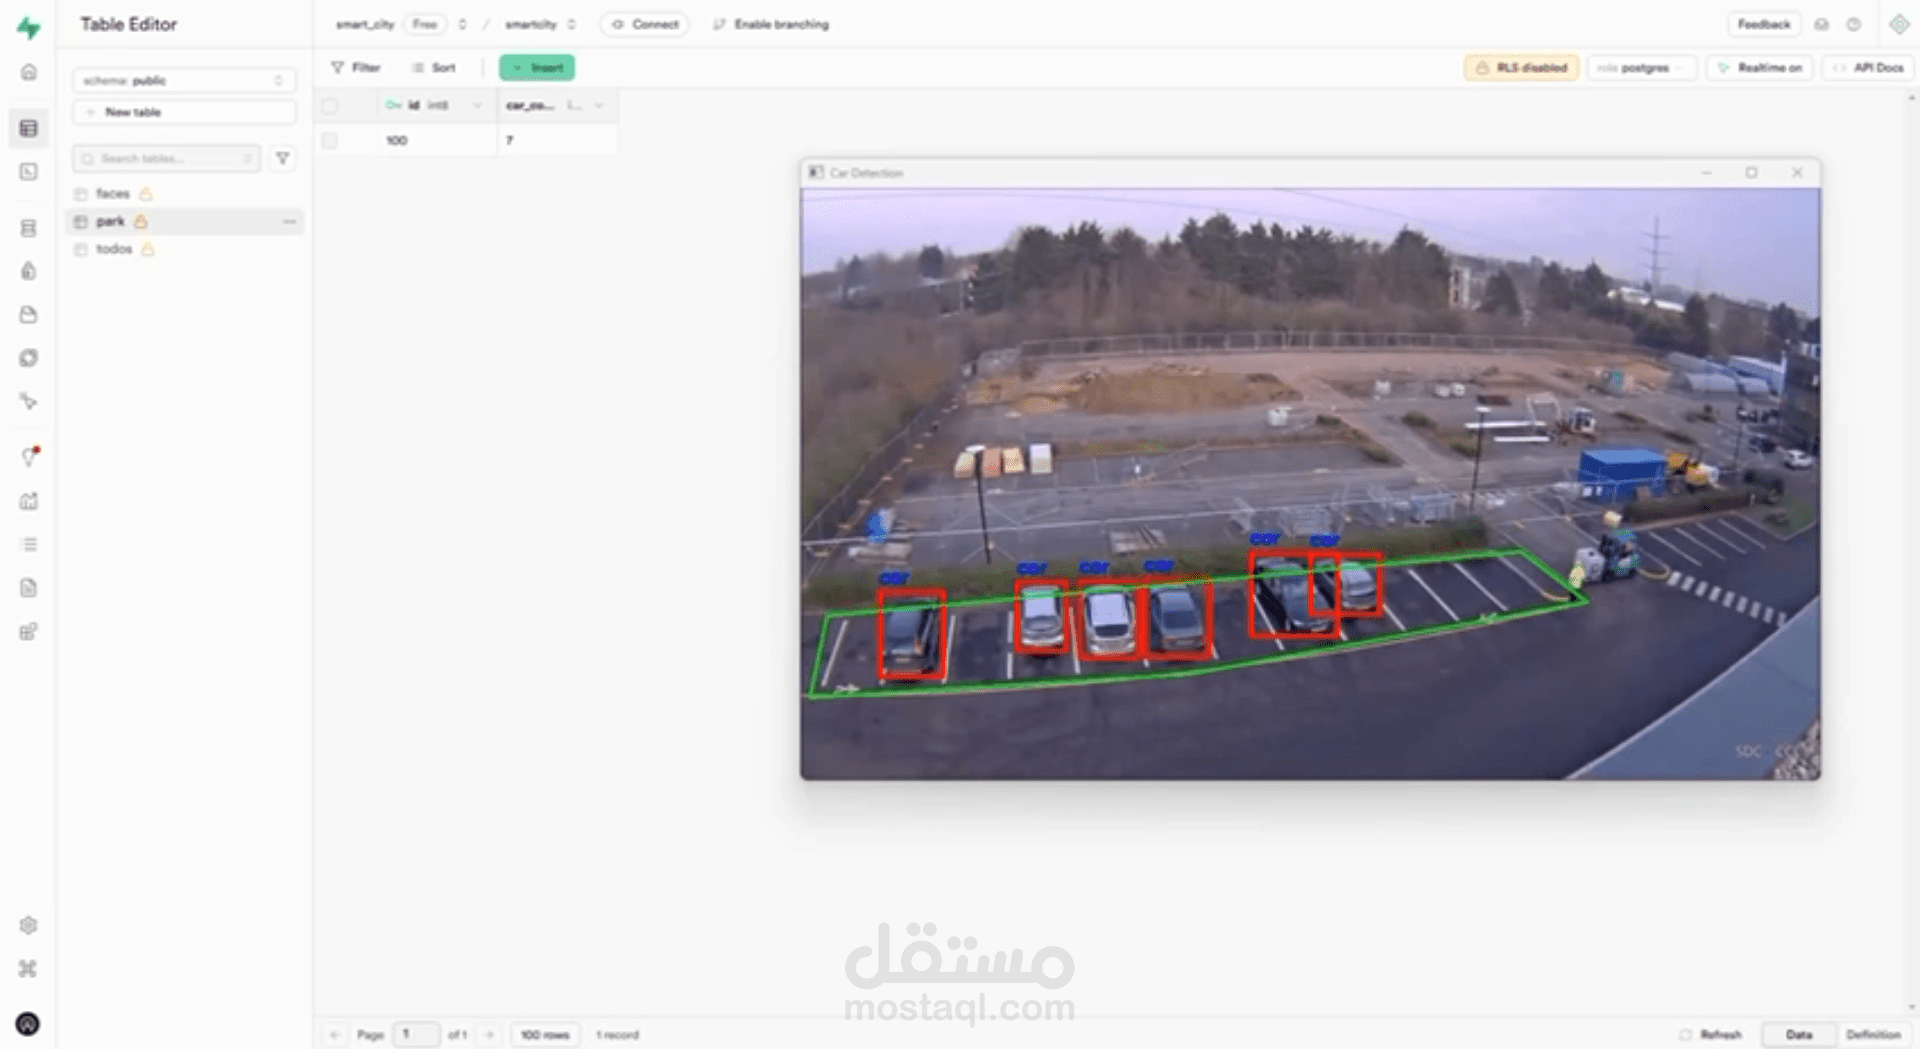Image resolution: width=1920 pixels, height=1049 pixels.
Task: Toggle the Realtime on button
Action: point(1760,68)
